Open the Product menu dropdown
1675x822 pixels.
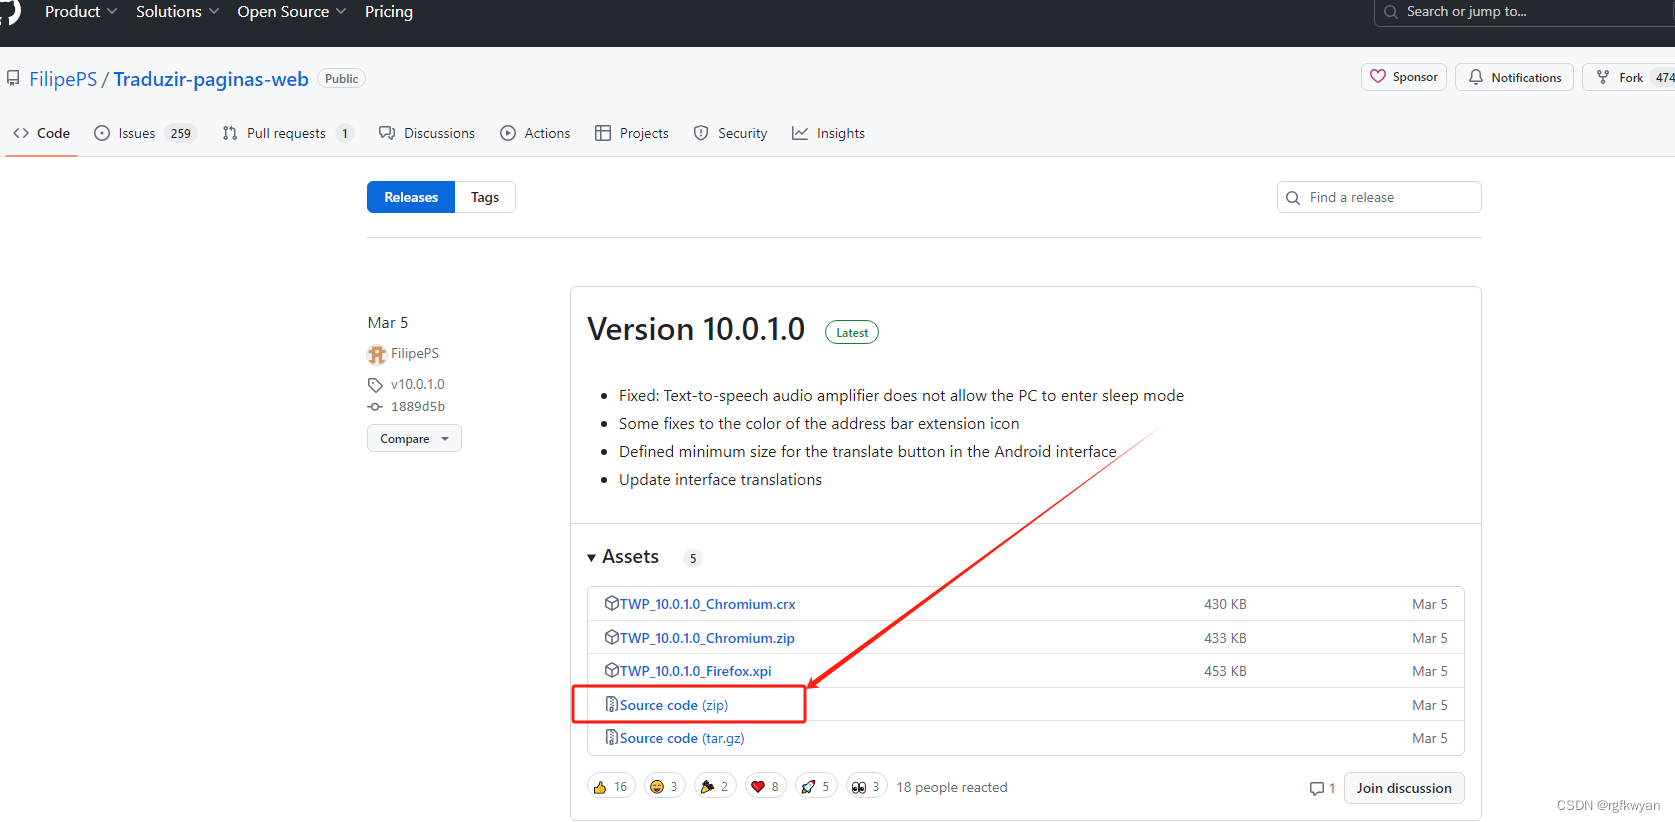pos(80,12)
